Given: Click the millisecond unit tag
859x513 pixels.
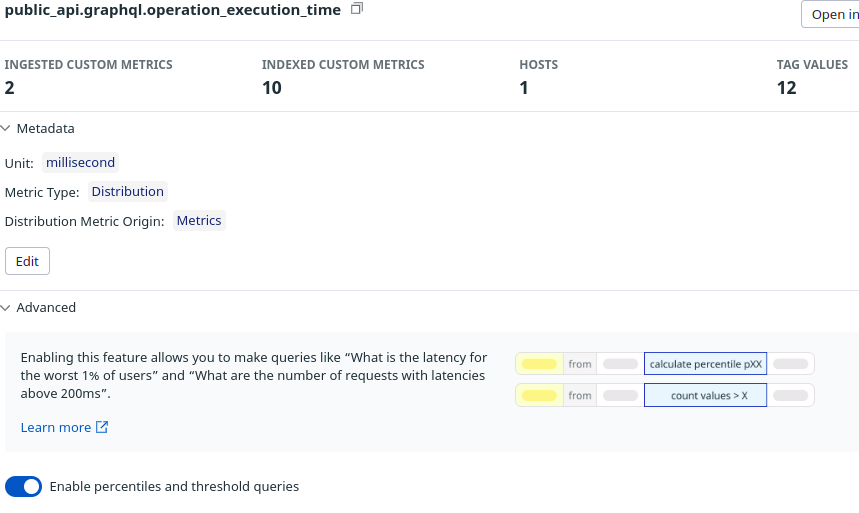Looking at the screenshot, I should tap(81, 162).
